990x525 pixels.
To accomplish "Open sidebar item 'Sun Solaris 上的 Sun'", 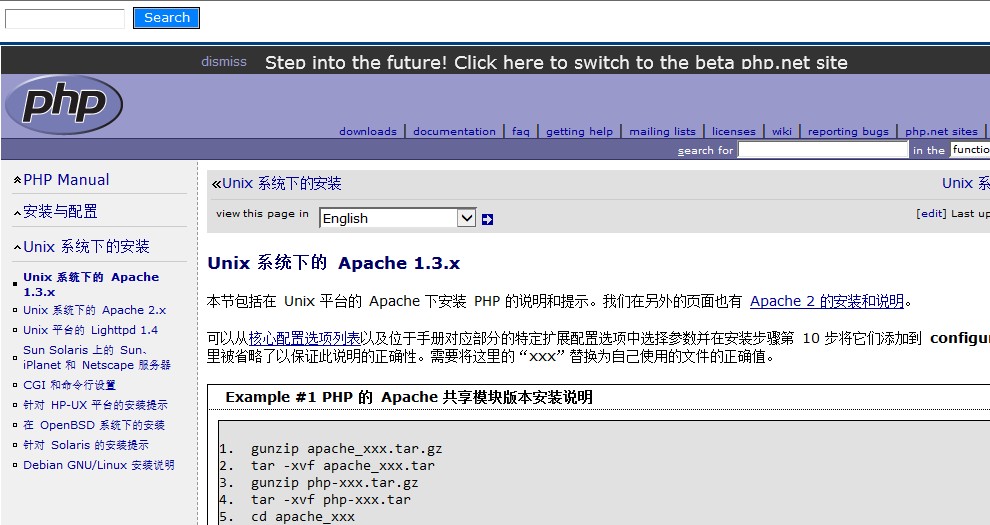I will [97, 357].
